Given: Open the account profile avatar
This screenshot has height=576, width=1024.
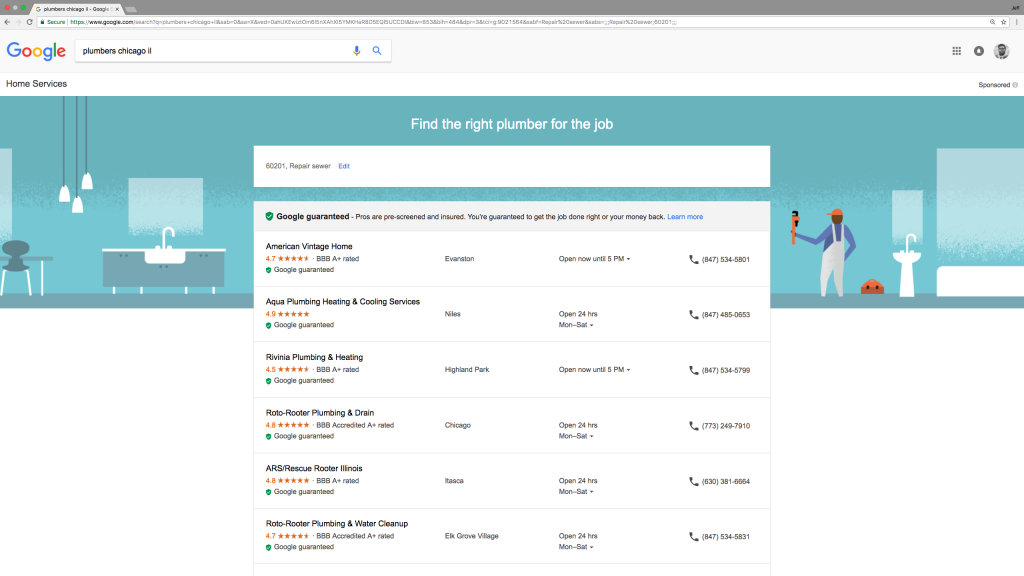Looking at the screenshot, I should 1001,51.
